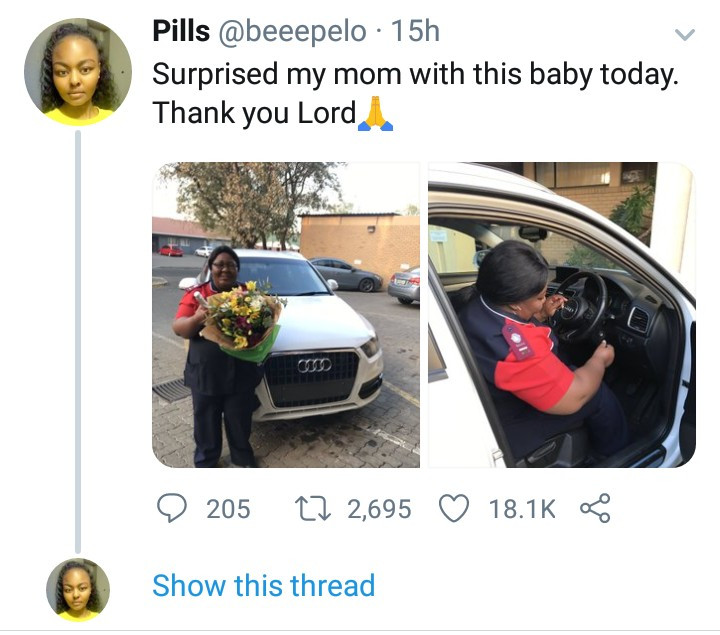Viewport: 720px width, 635px height.
Task: Click the 205 replies count
Action: (228, 509)
